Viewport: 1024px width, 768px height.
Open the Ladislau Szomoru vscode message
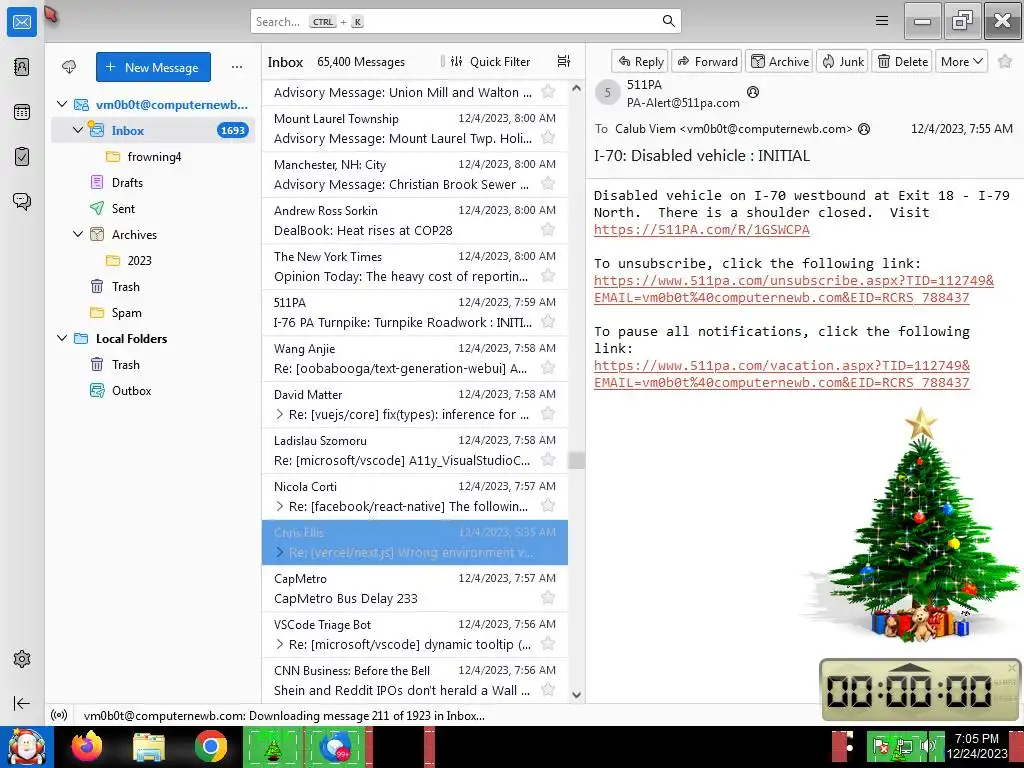pos(415,451)
